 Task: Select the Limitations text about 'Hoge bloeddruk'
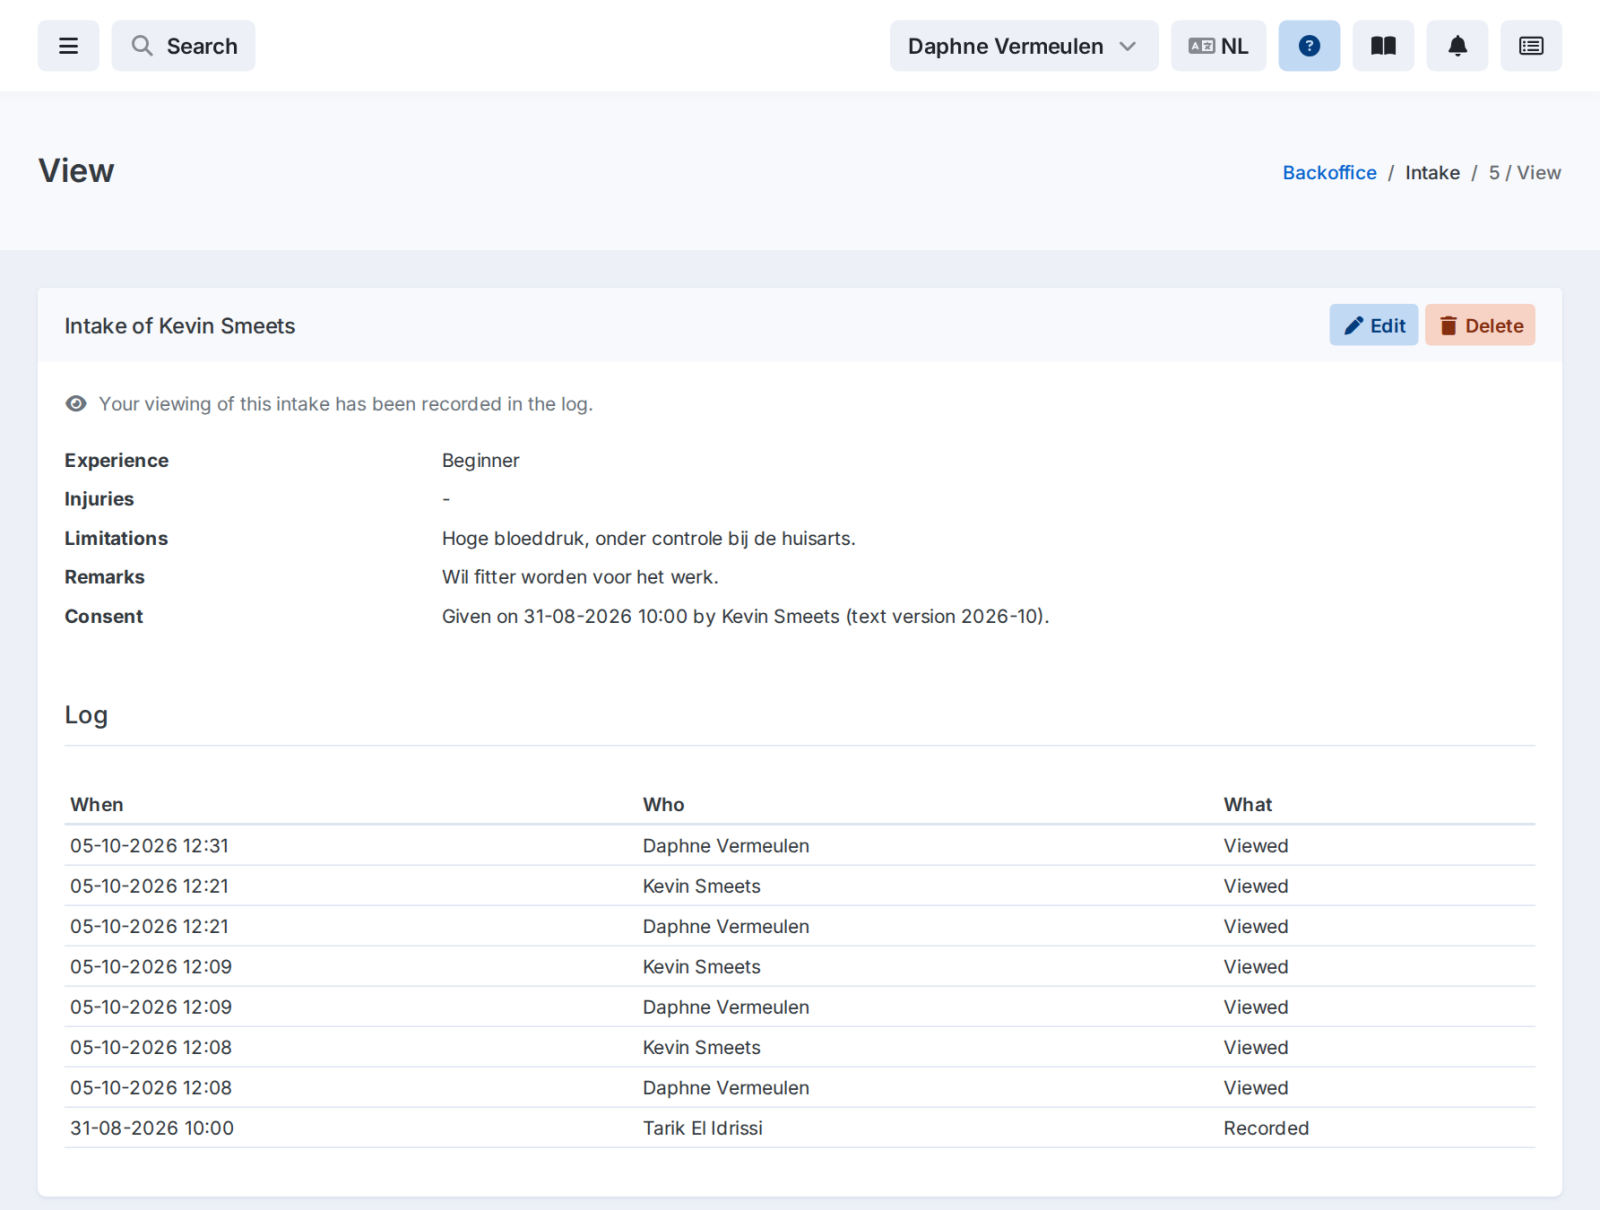(649, 538)
